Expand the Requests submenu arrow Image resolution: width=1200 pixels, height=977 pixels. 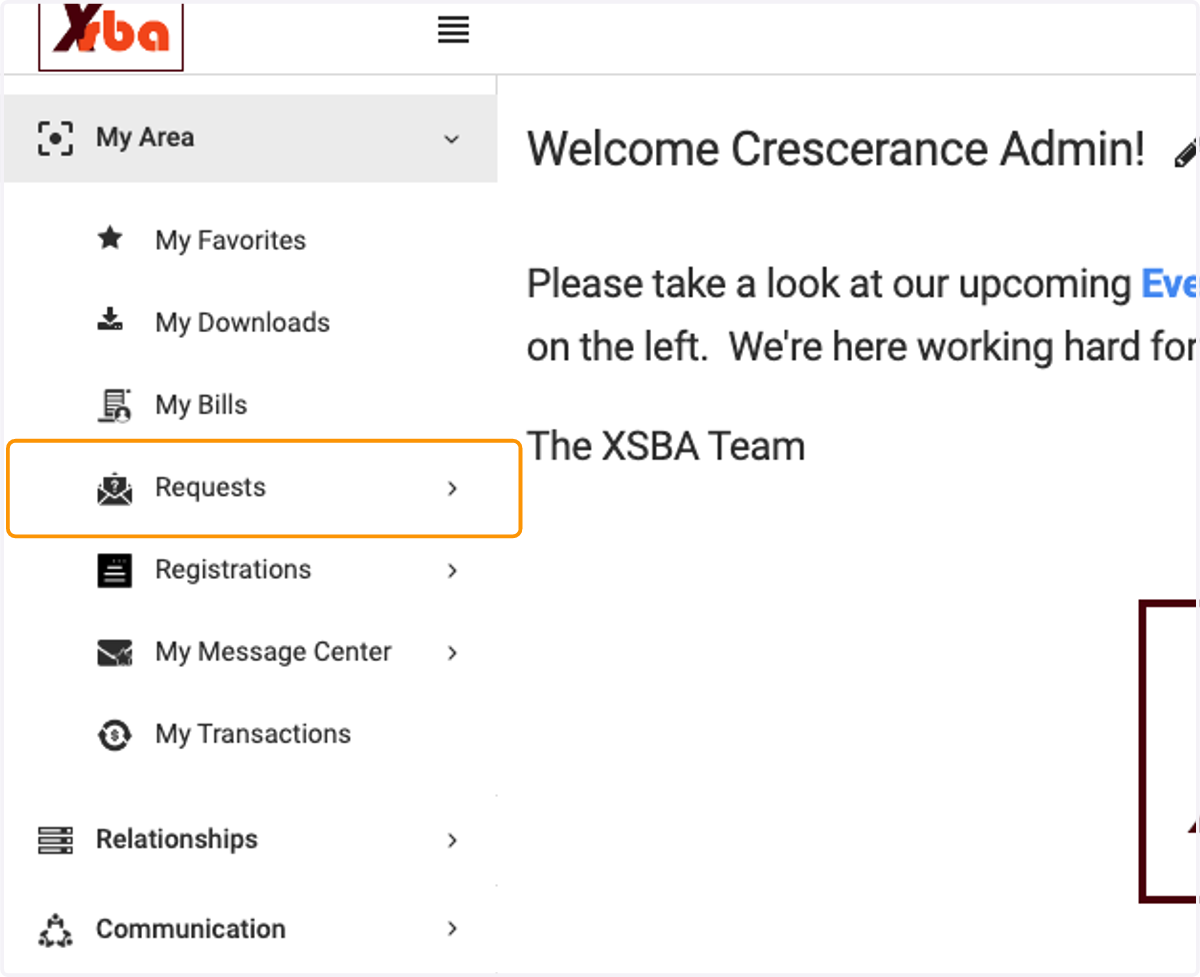(x=452, y=488)
